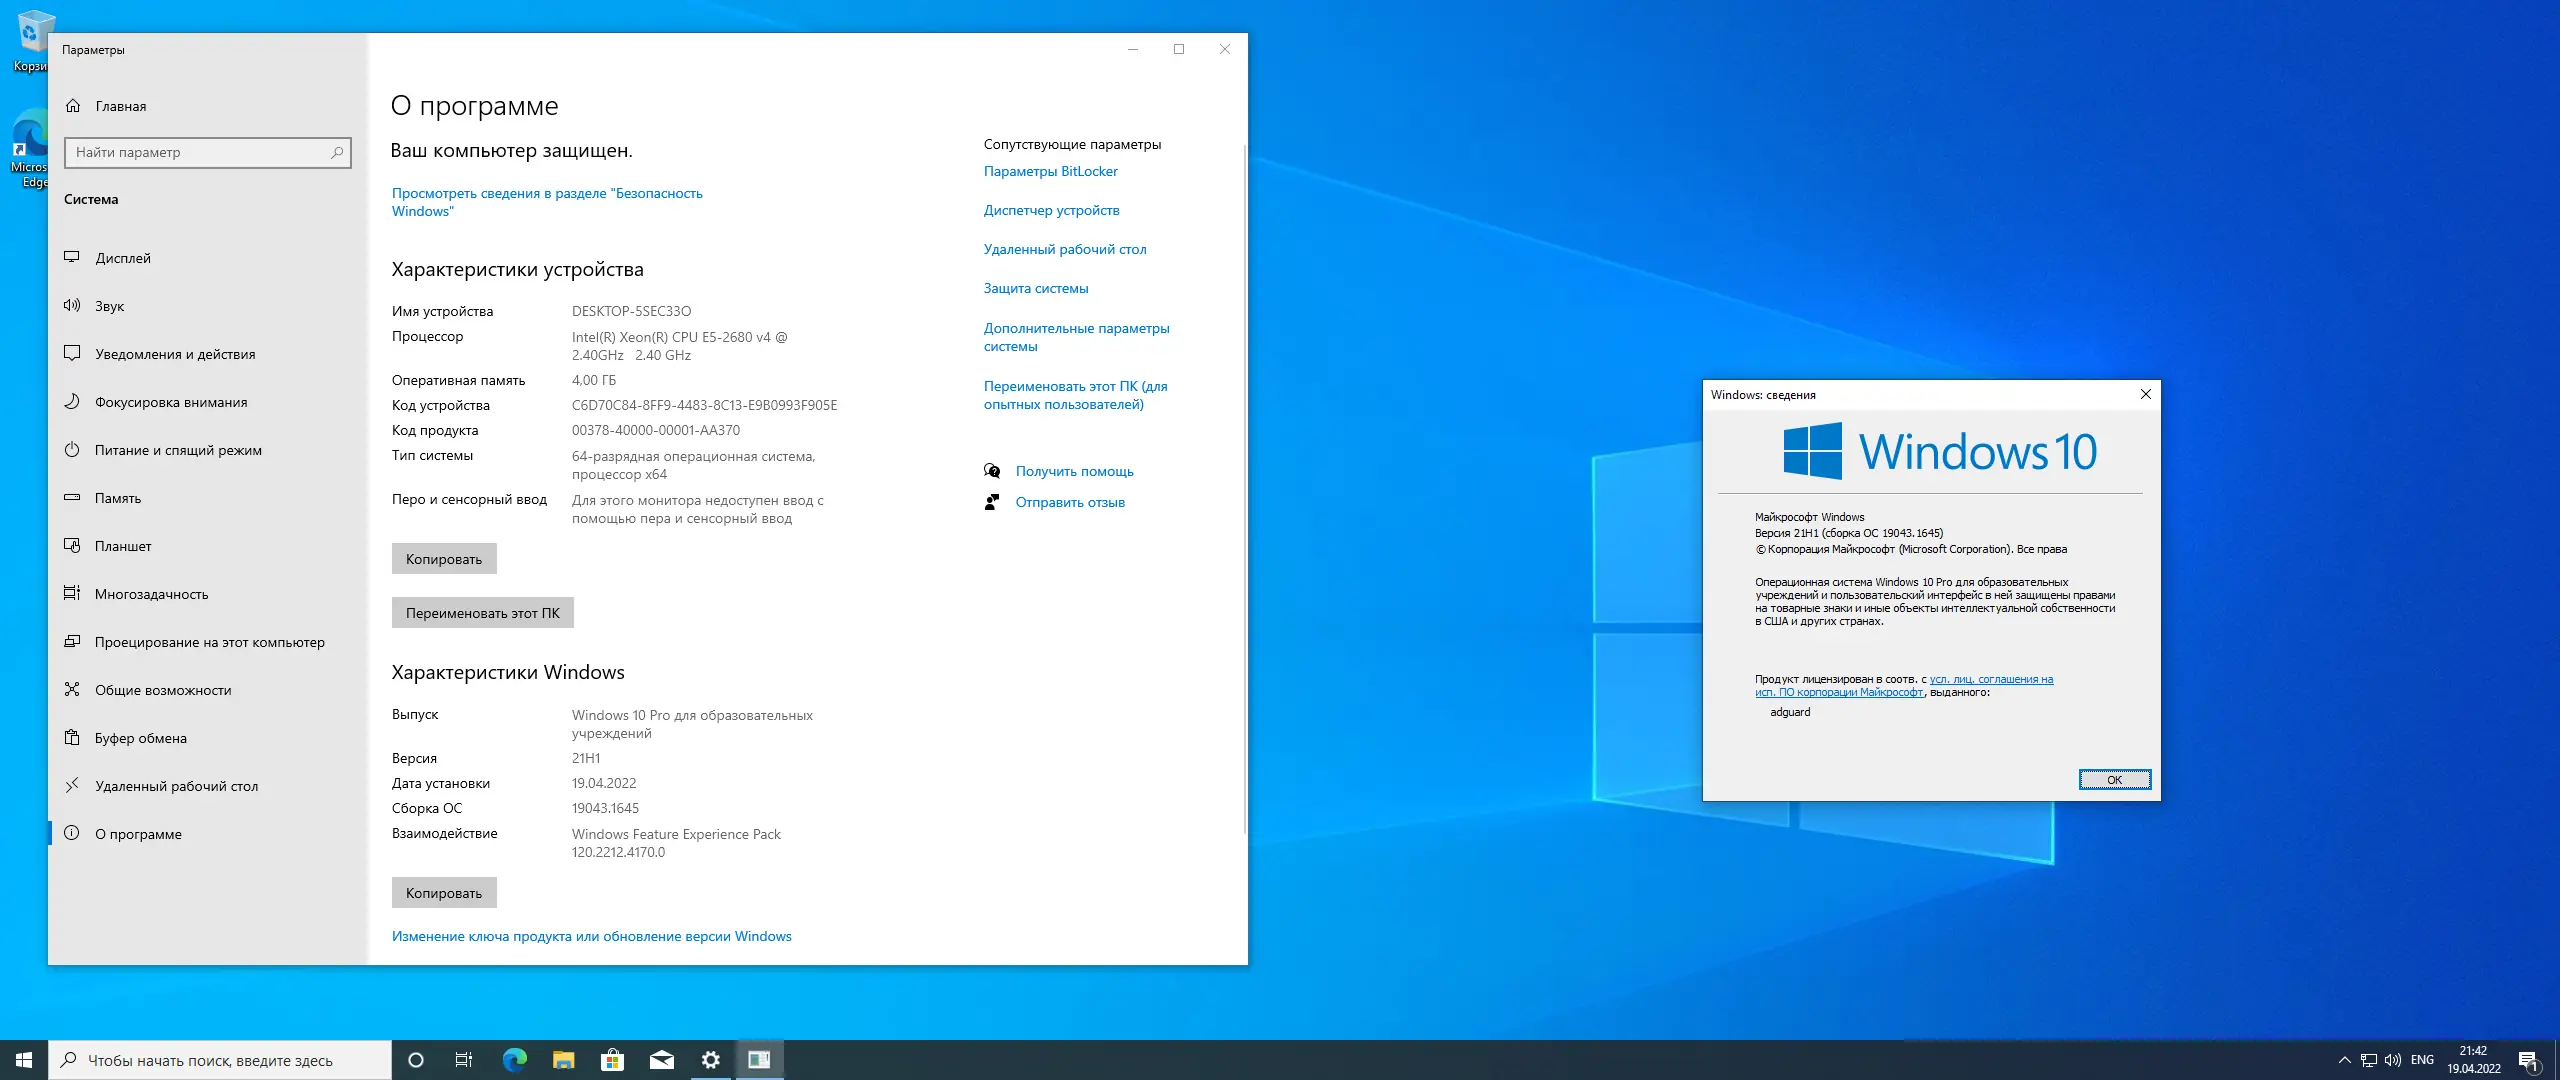Select the Sound speaker icon in sidebar
Viewport: 2560px width, 1080px height.
pos(72,305)
